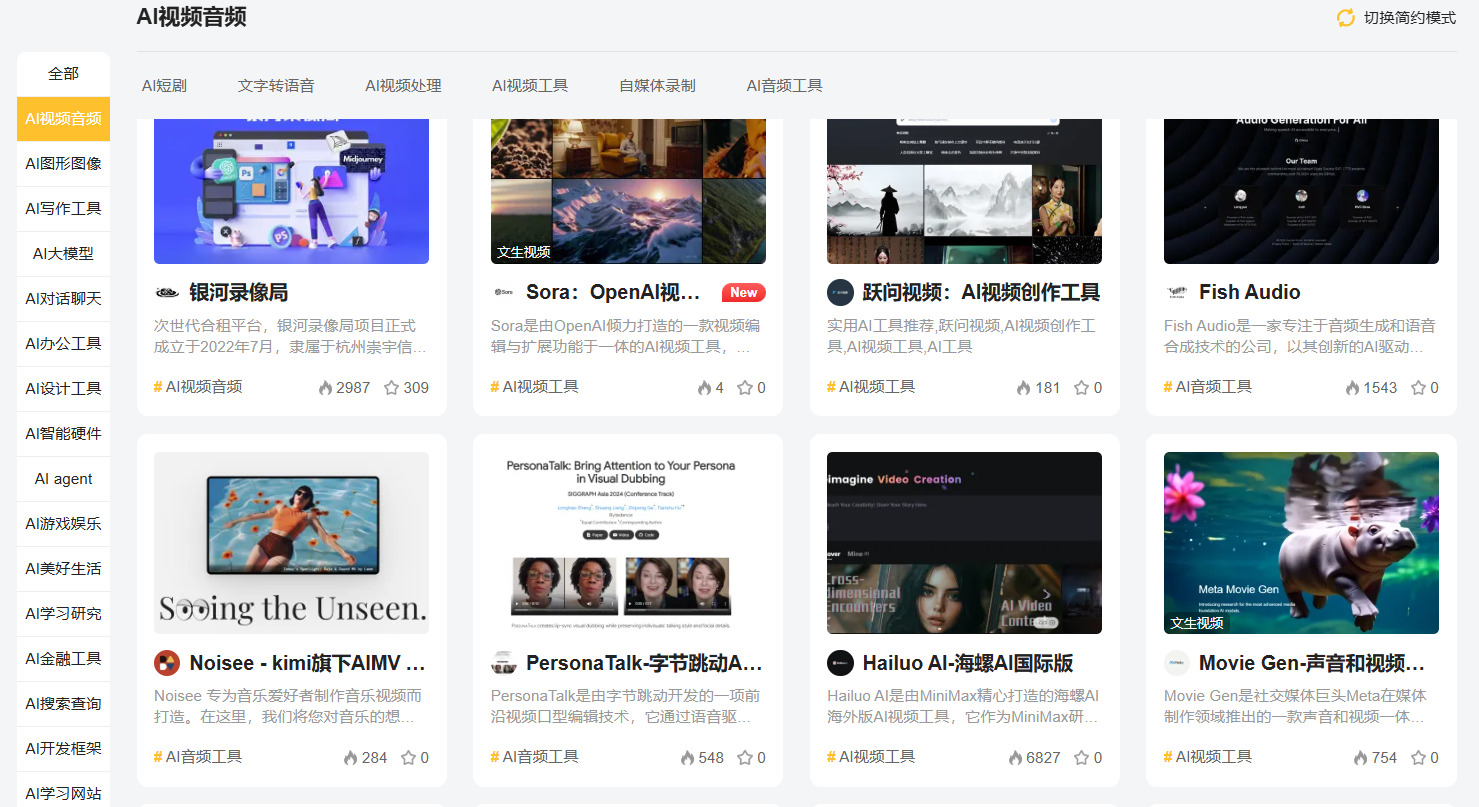This screenshot has height=807, width=1479.
Task: Click flame popularity icon on Hailuo AI card
Action: tap(1015, 758)
